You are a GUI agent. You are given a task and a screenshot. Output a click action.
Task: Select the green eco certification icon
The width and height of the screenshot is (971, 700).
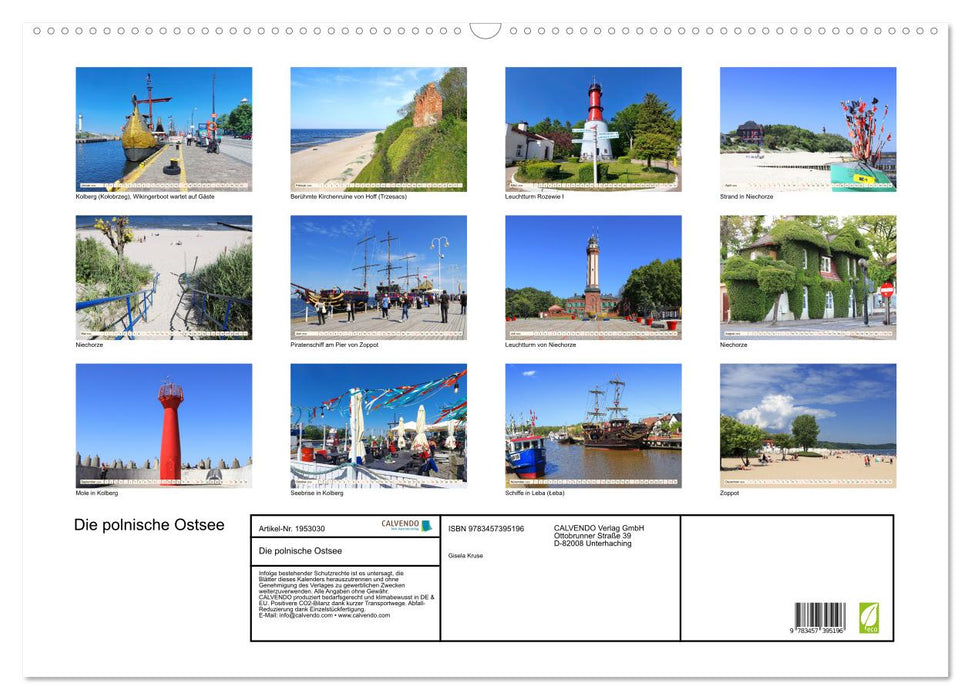[x=869, y=617]
